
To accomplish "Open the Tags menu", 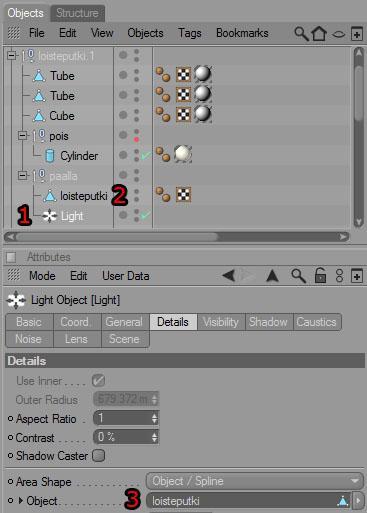I will point(189,33).
